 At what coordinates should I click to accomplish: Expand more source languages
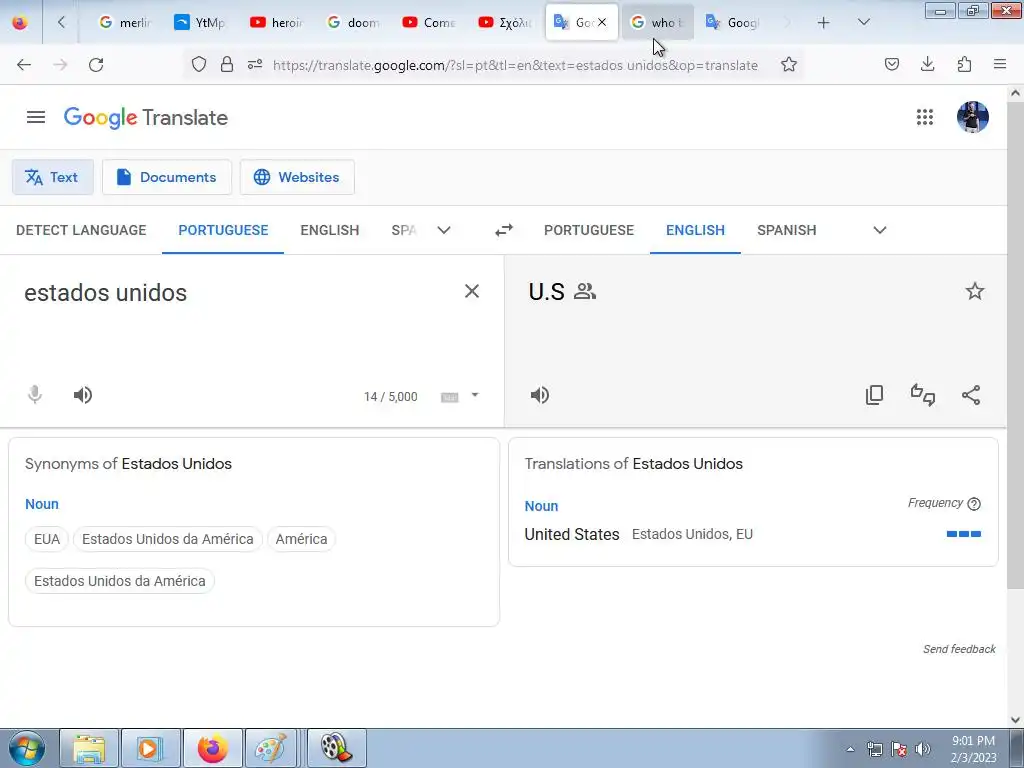(443, 230)
